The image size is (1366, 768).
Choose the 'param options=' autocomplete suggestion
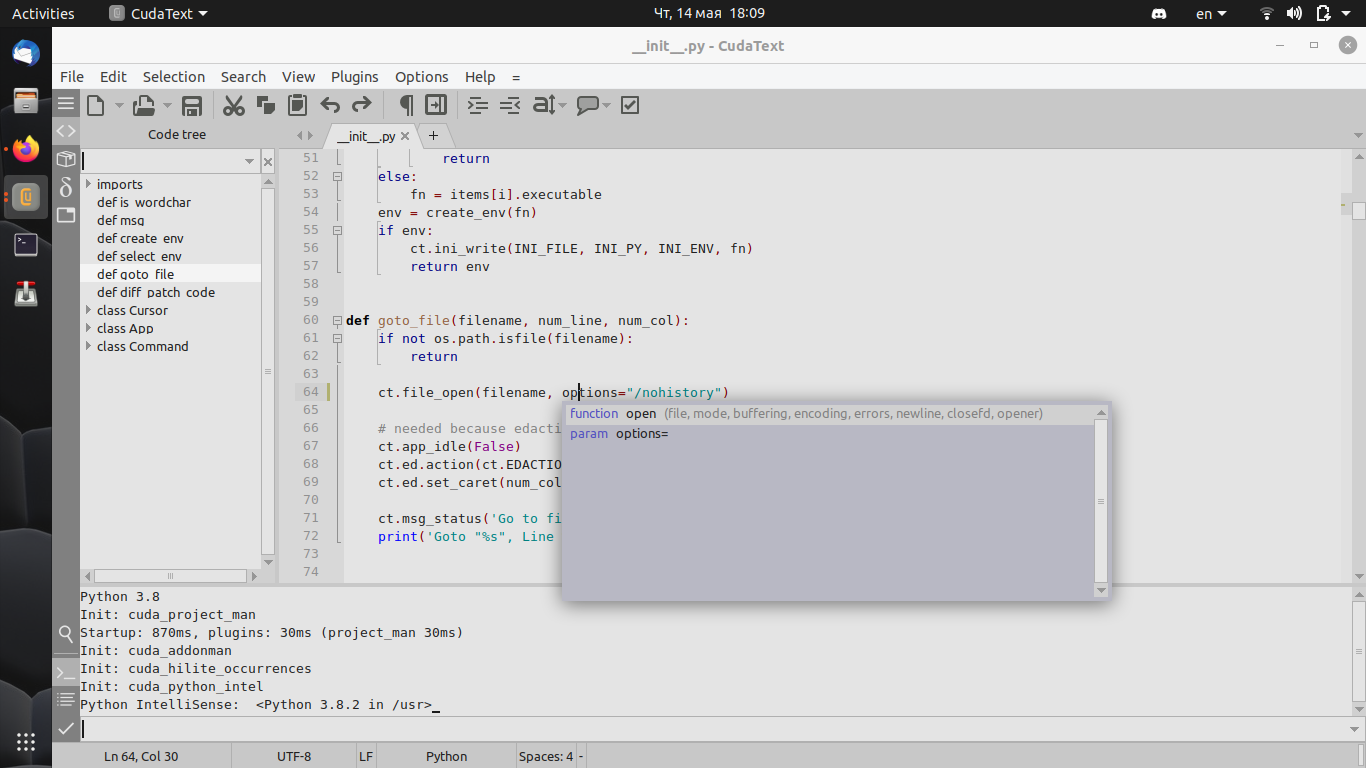click(829, 434)
